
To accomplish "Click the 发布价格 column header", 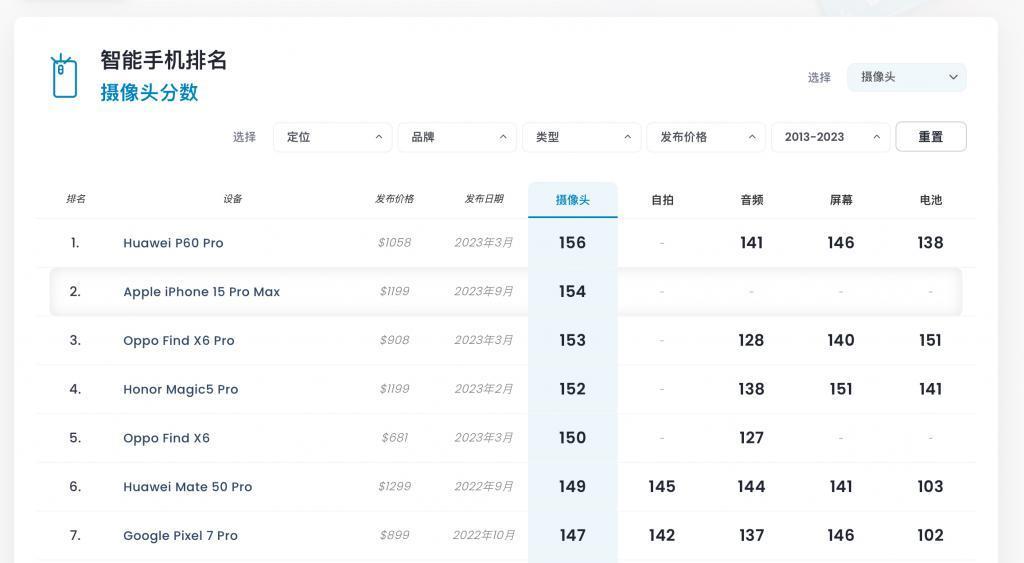I will [394, 199].
